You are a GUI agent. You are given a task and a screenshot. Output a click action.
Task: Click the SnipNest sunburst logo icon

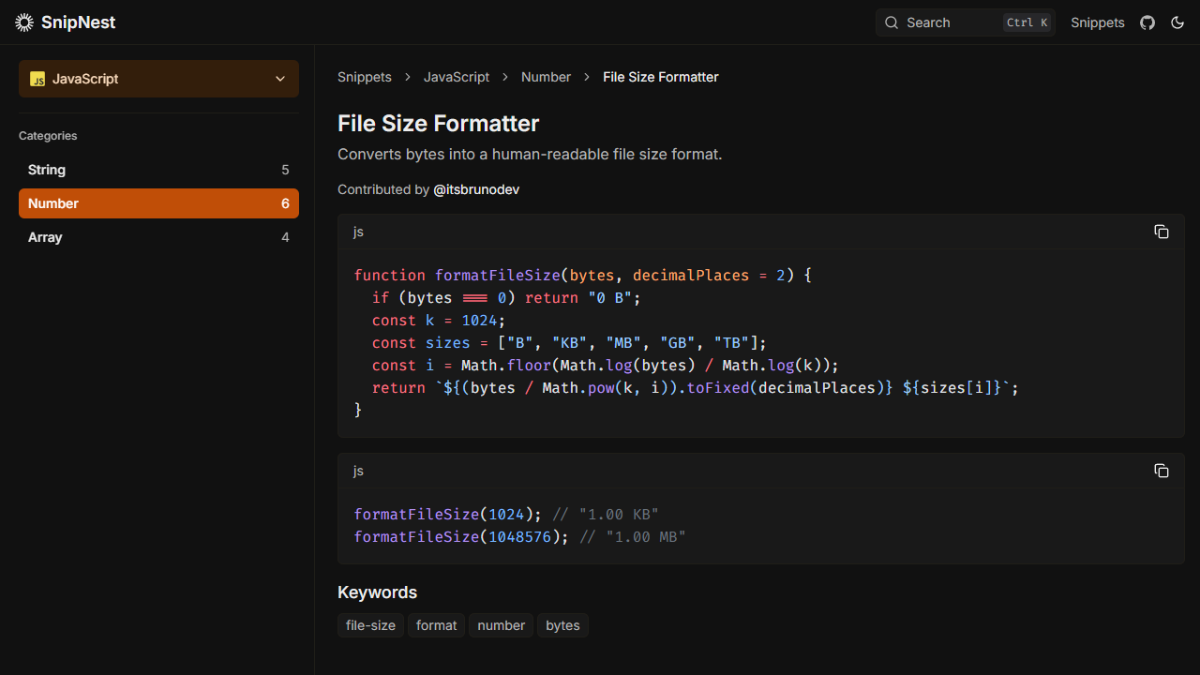point(24,22)
